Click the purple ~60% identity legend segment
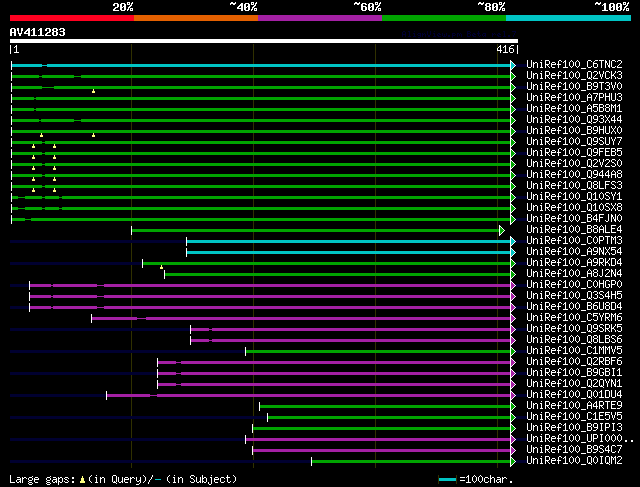640x487 pixels. (x=320, y=18)
